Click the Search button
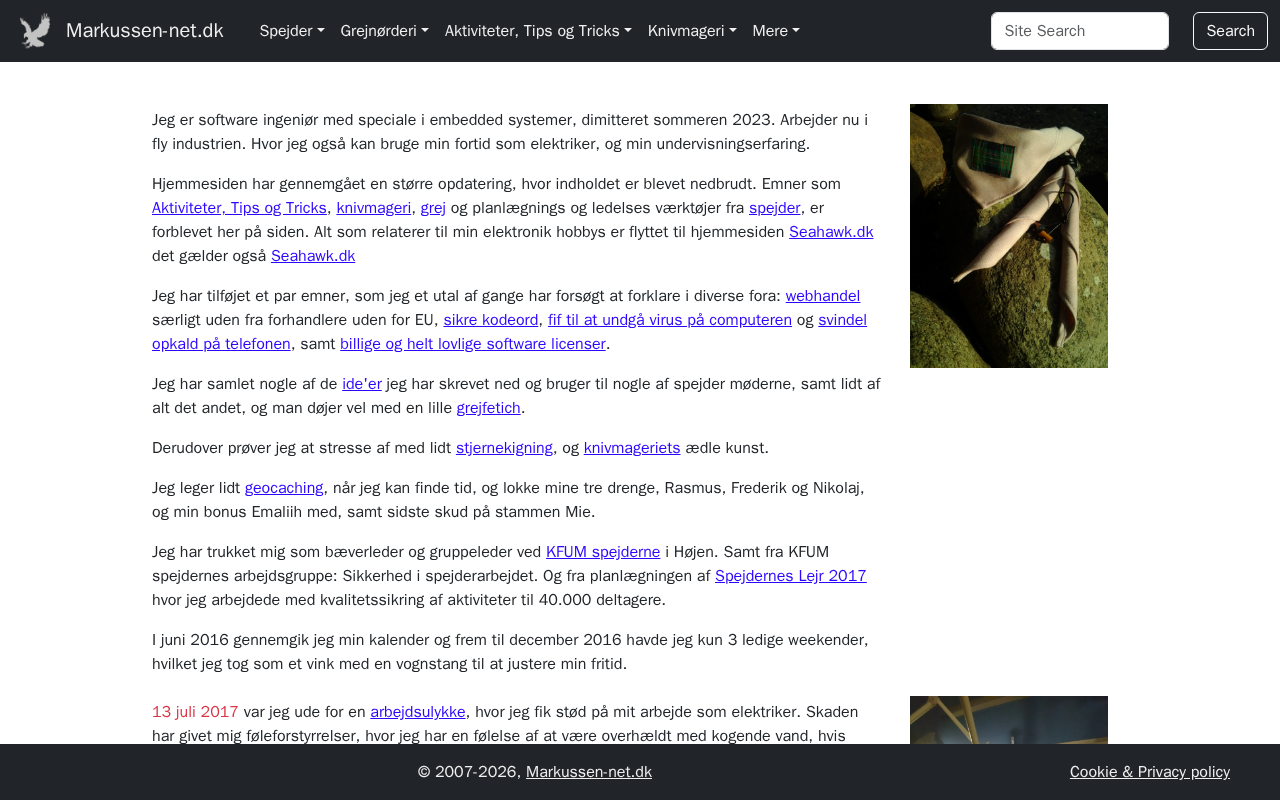Viewport: 1280px width, 800px height. click(x=1230, y=31)
